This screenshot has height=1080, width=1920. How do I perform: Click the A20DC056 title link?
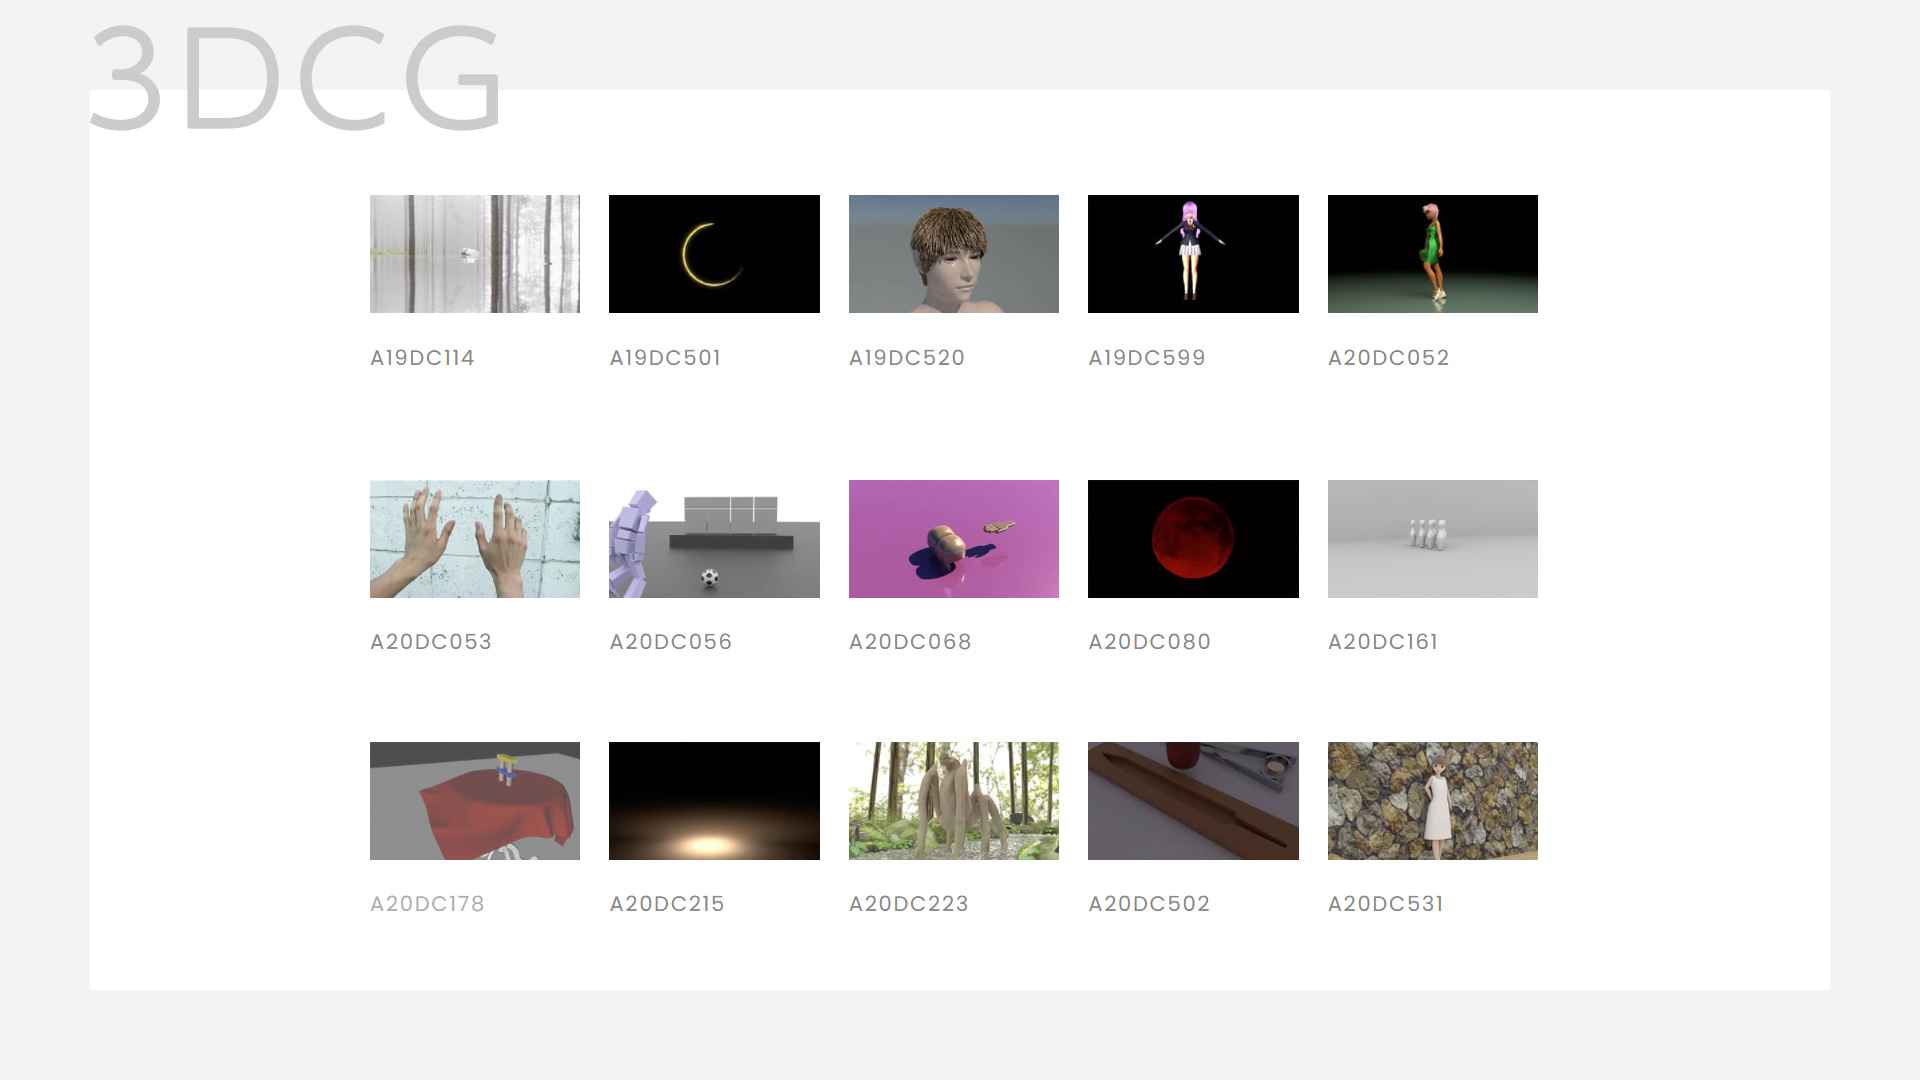coord(671,642)
